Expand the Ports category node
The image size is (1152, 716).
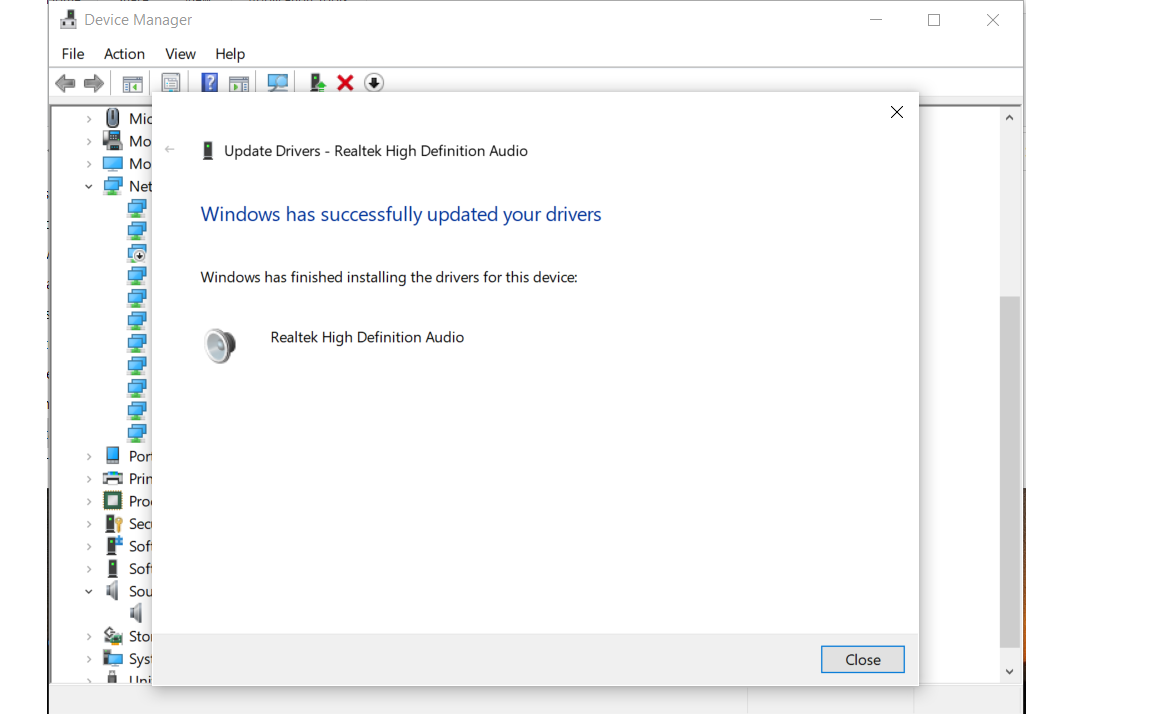click(89, 457)
